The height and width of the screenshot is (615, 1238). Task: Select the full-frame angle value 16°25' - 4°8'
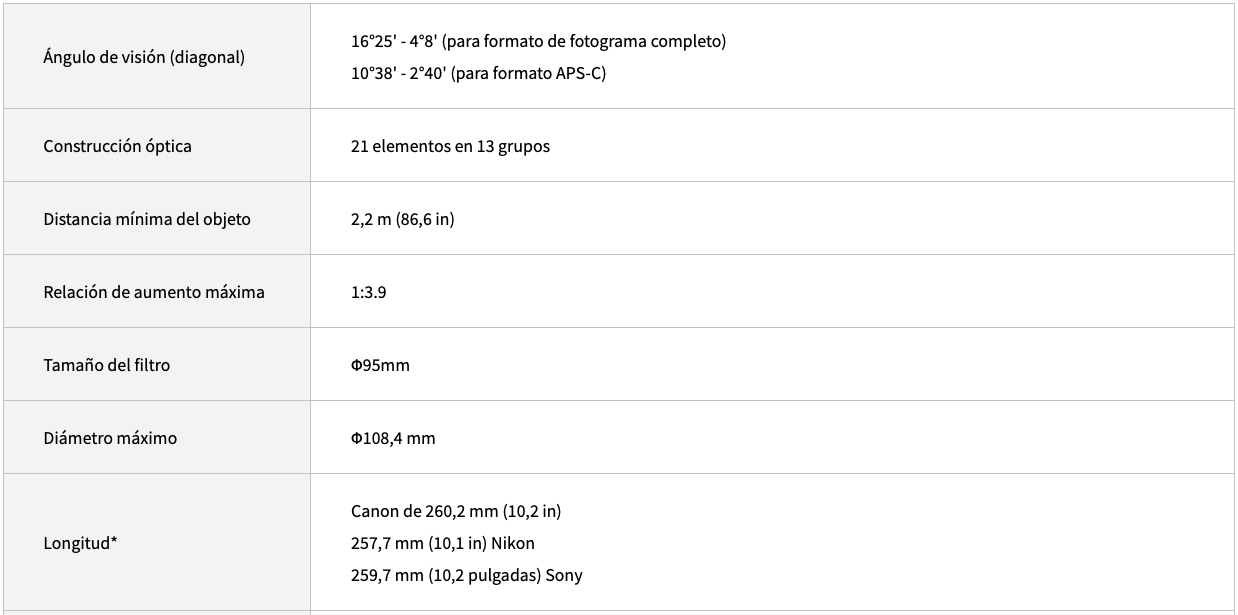click(x=393, y=41)
